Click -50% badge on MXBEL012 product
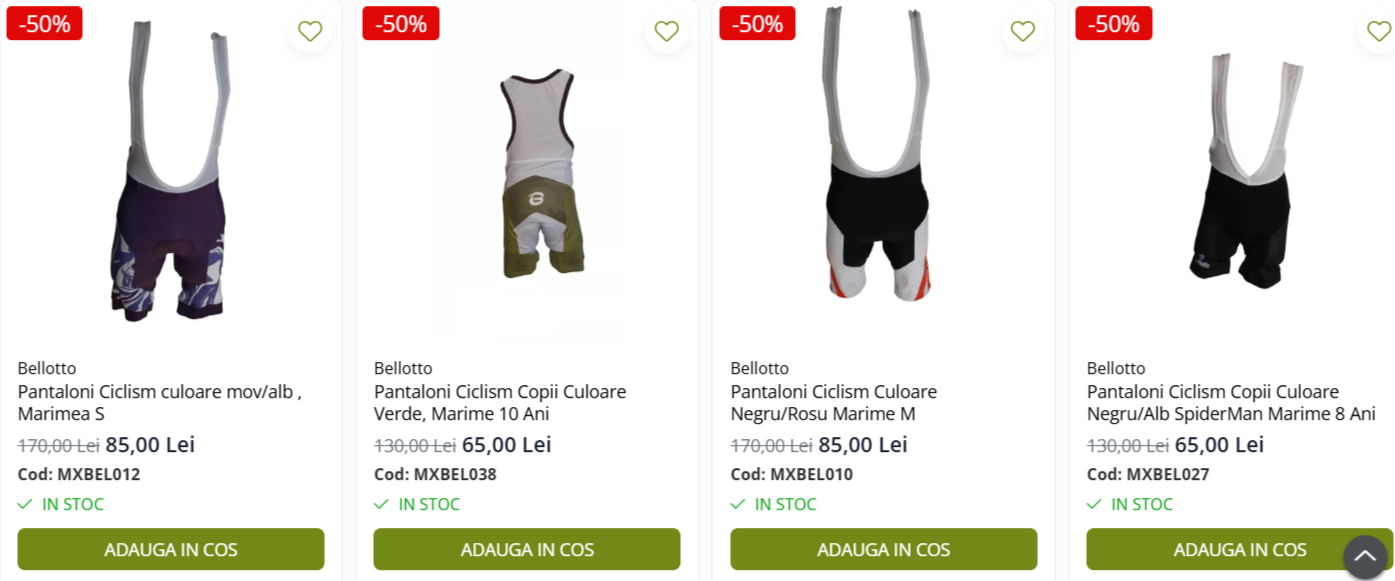Image resolution: width=1395 pixels, height=581 pixels. pos(44,23)
